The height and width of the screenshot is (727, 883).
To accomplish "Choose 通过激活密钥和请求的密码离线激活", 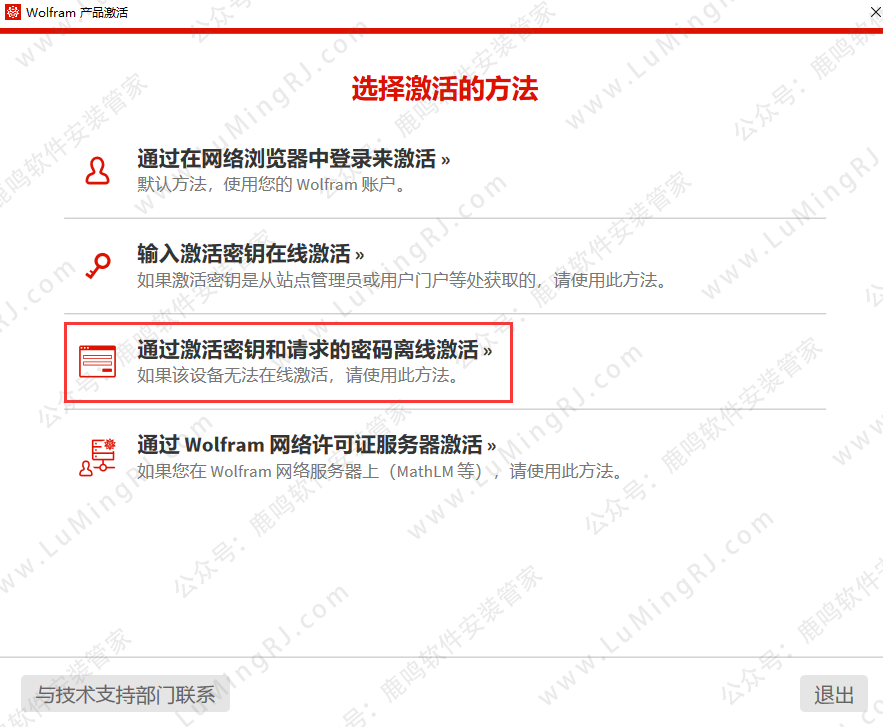I will pyautogui.click(x=308, y=350).
